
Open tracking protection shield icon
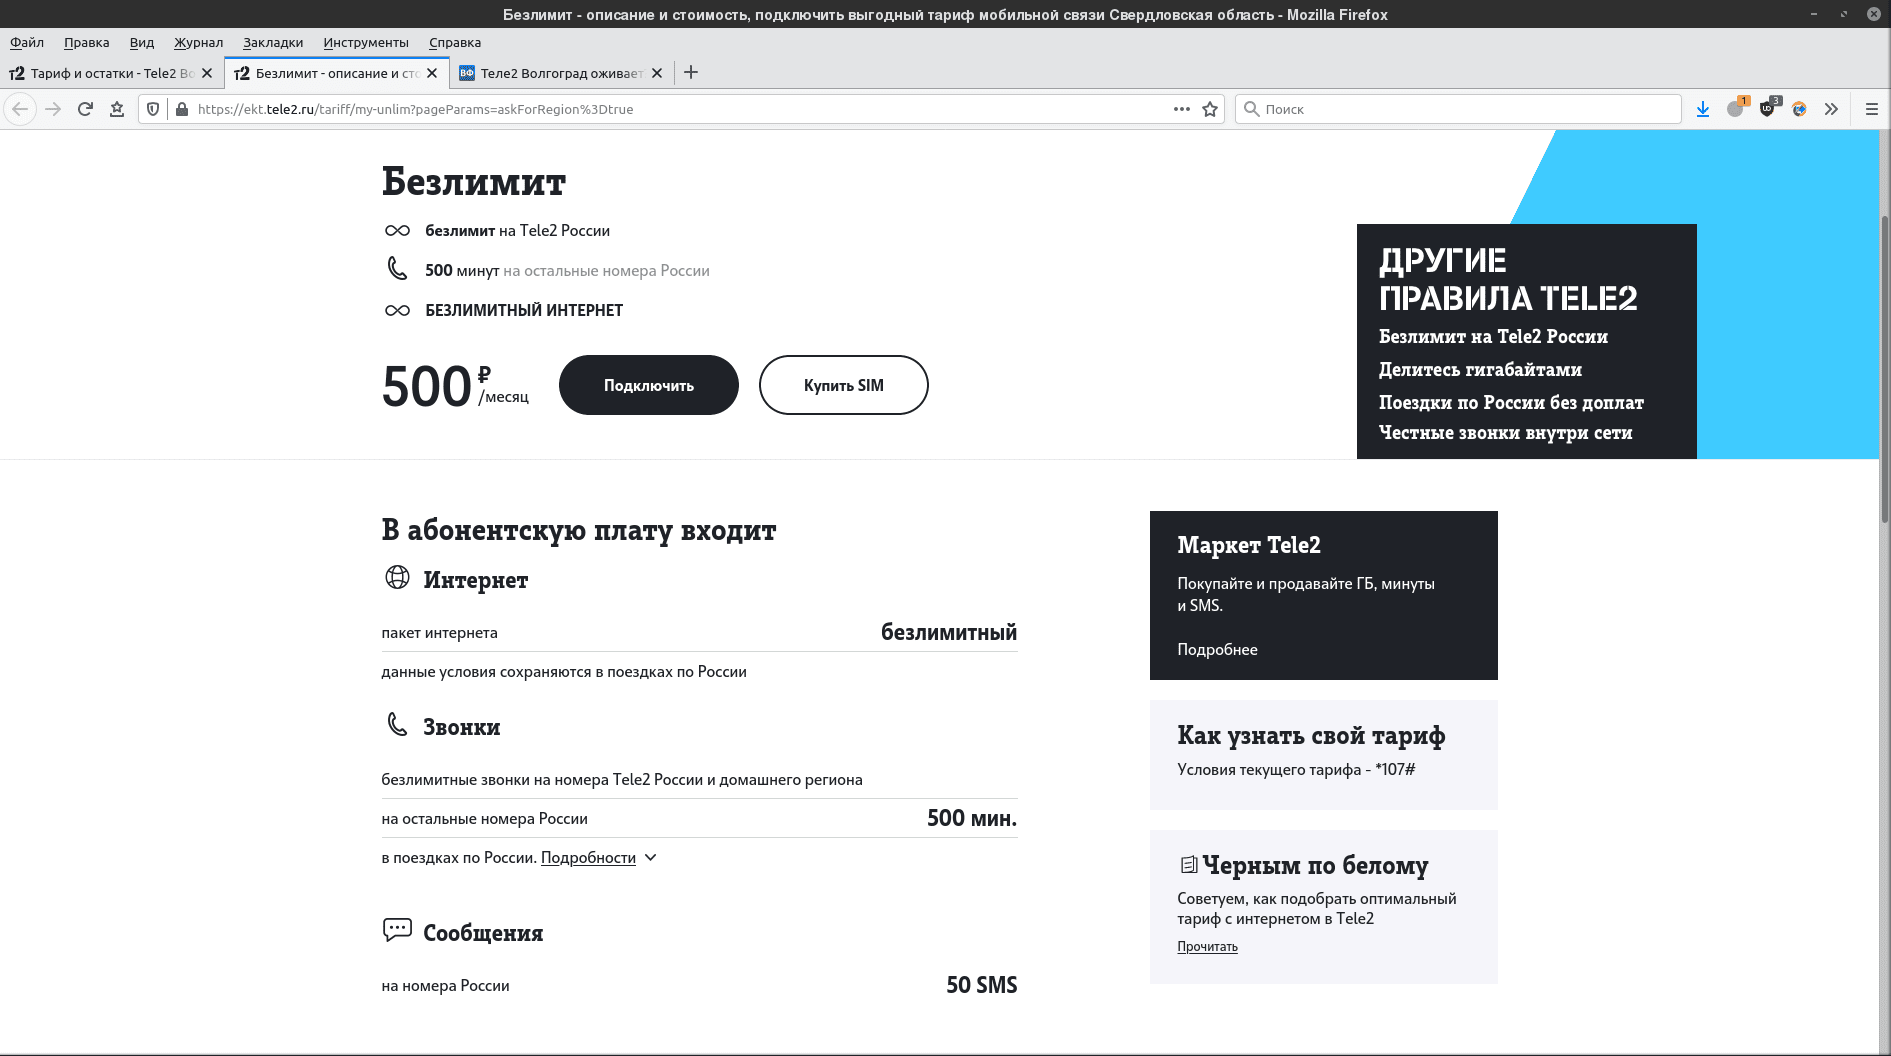pyautogui.click(x=153, y=109)
